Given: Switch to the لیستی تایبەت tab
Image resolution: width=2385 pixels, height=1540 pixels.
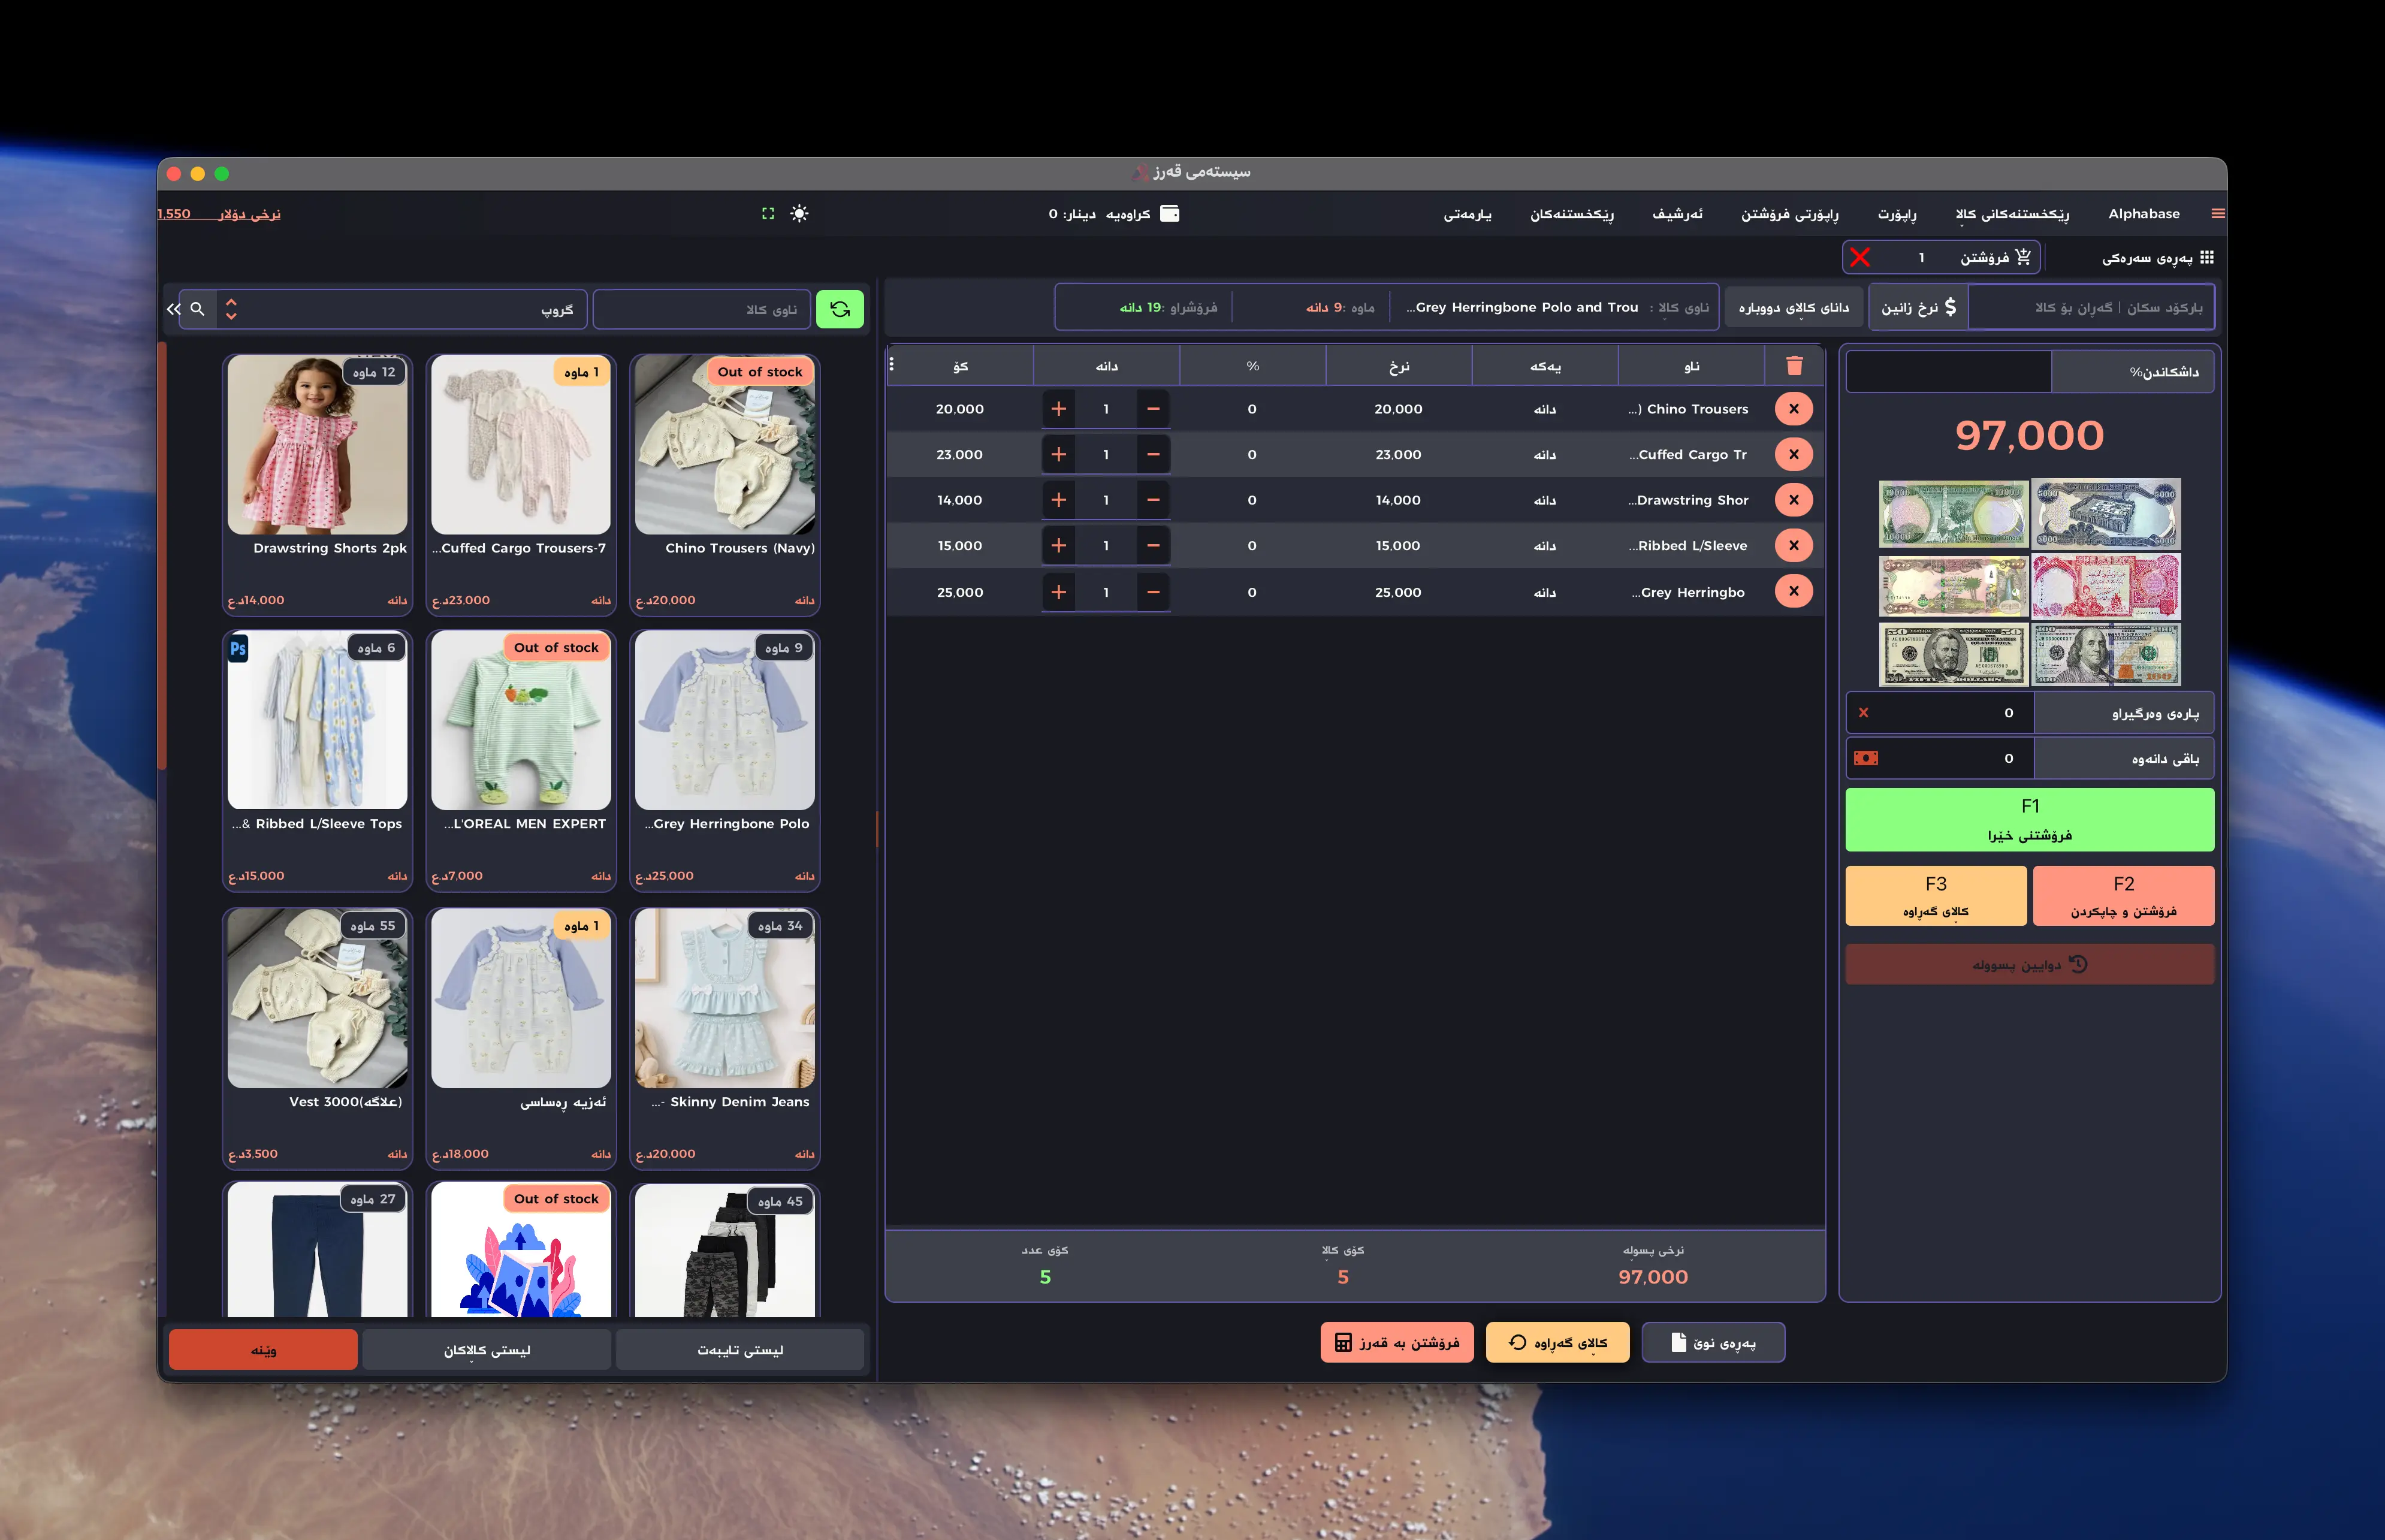Looking at the screenshot, I should pos(740,1350).
